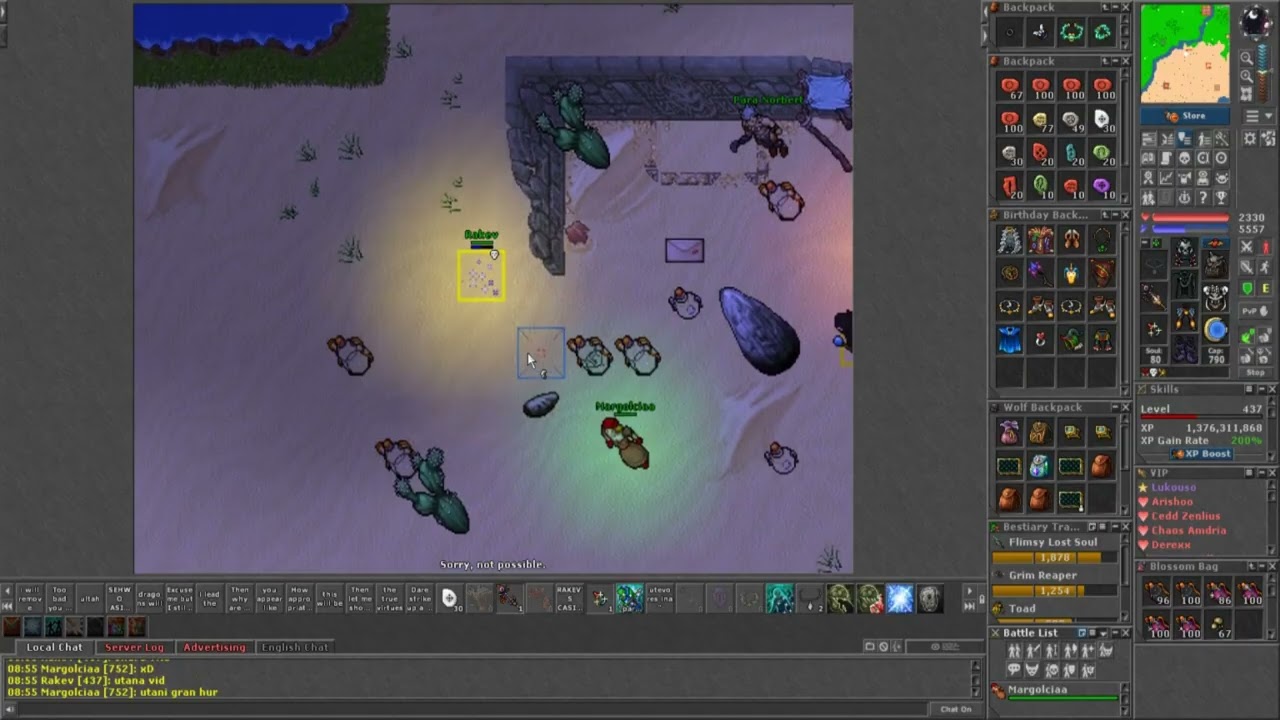This screenshot has width=1280, height=720.
Task: Click the blue mana bar
Action: [x=1191, y=229]
